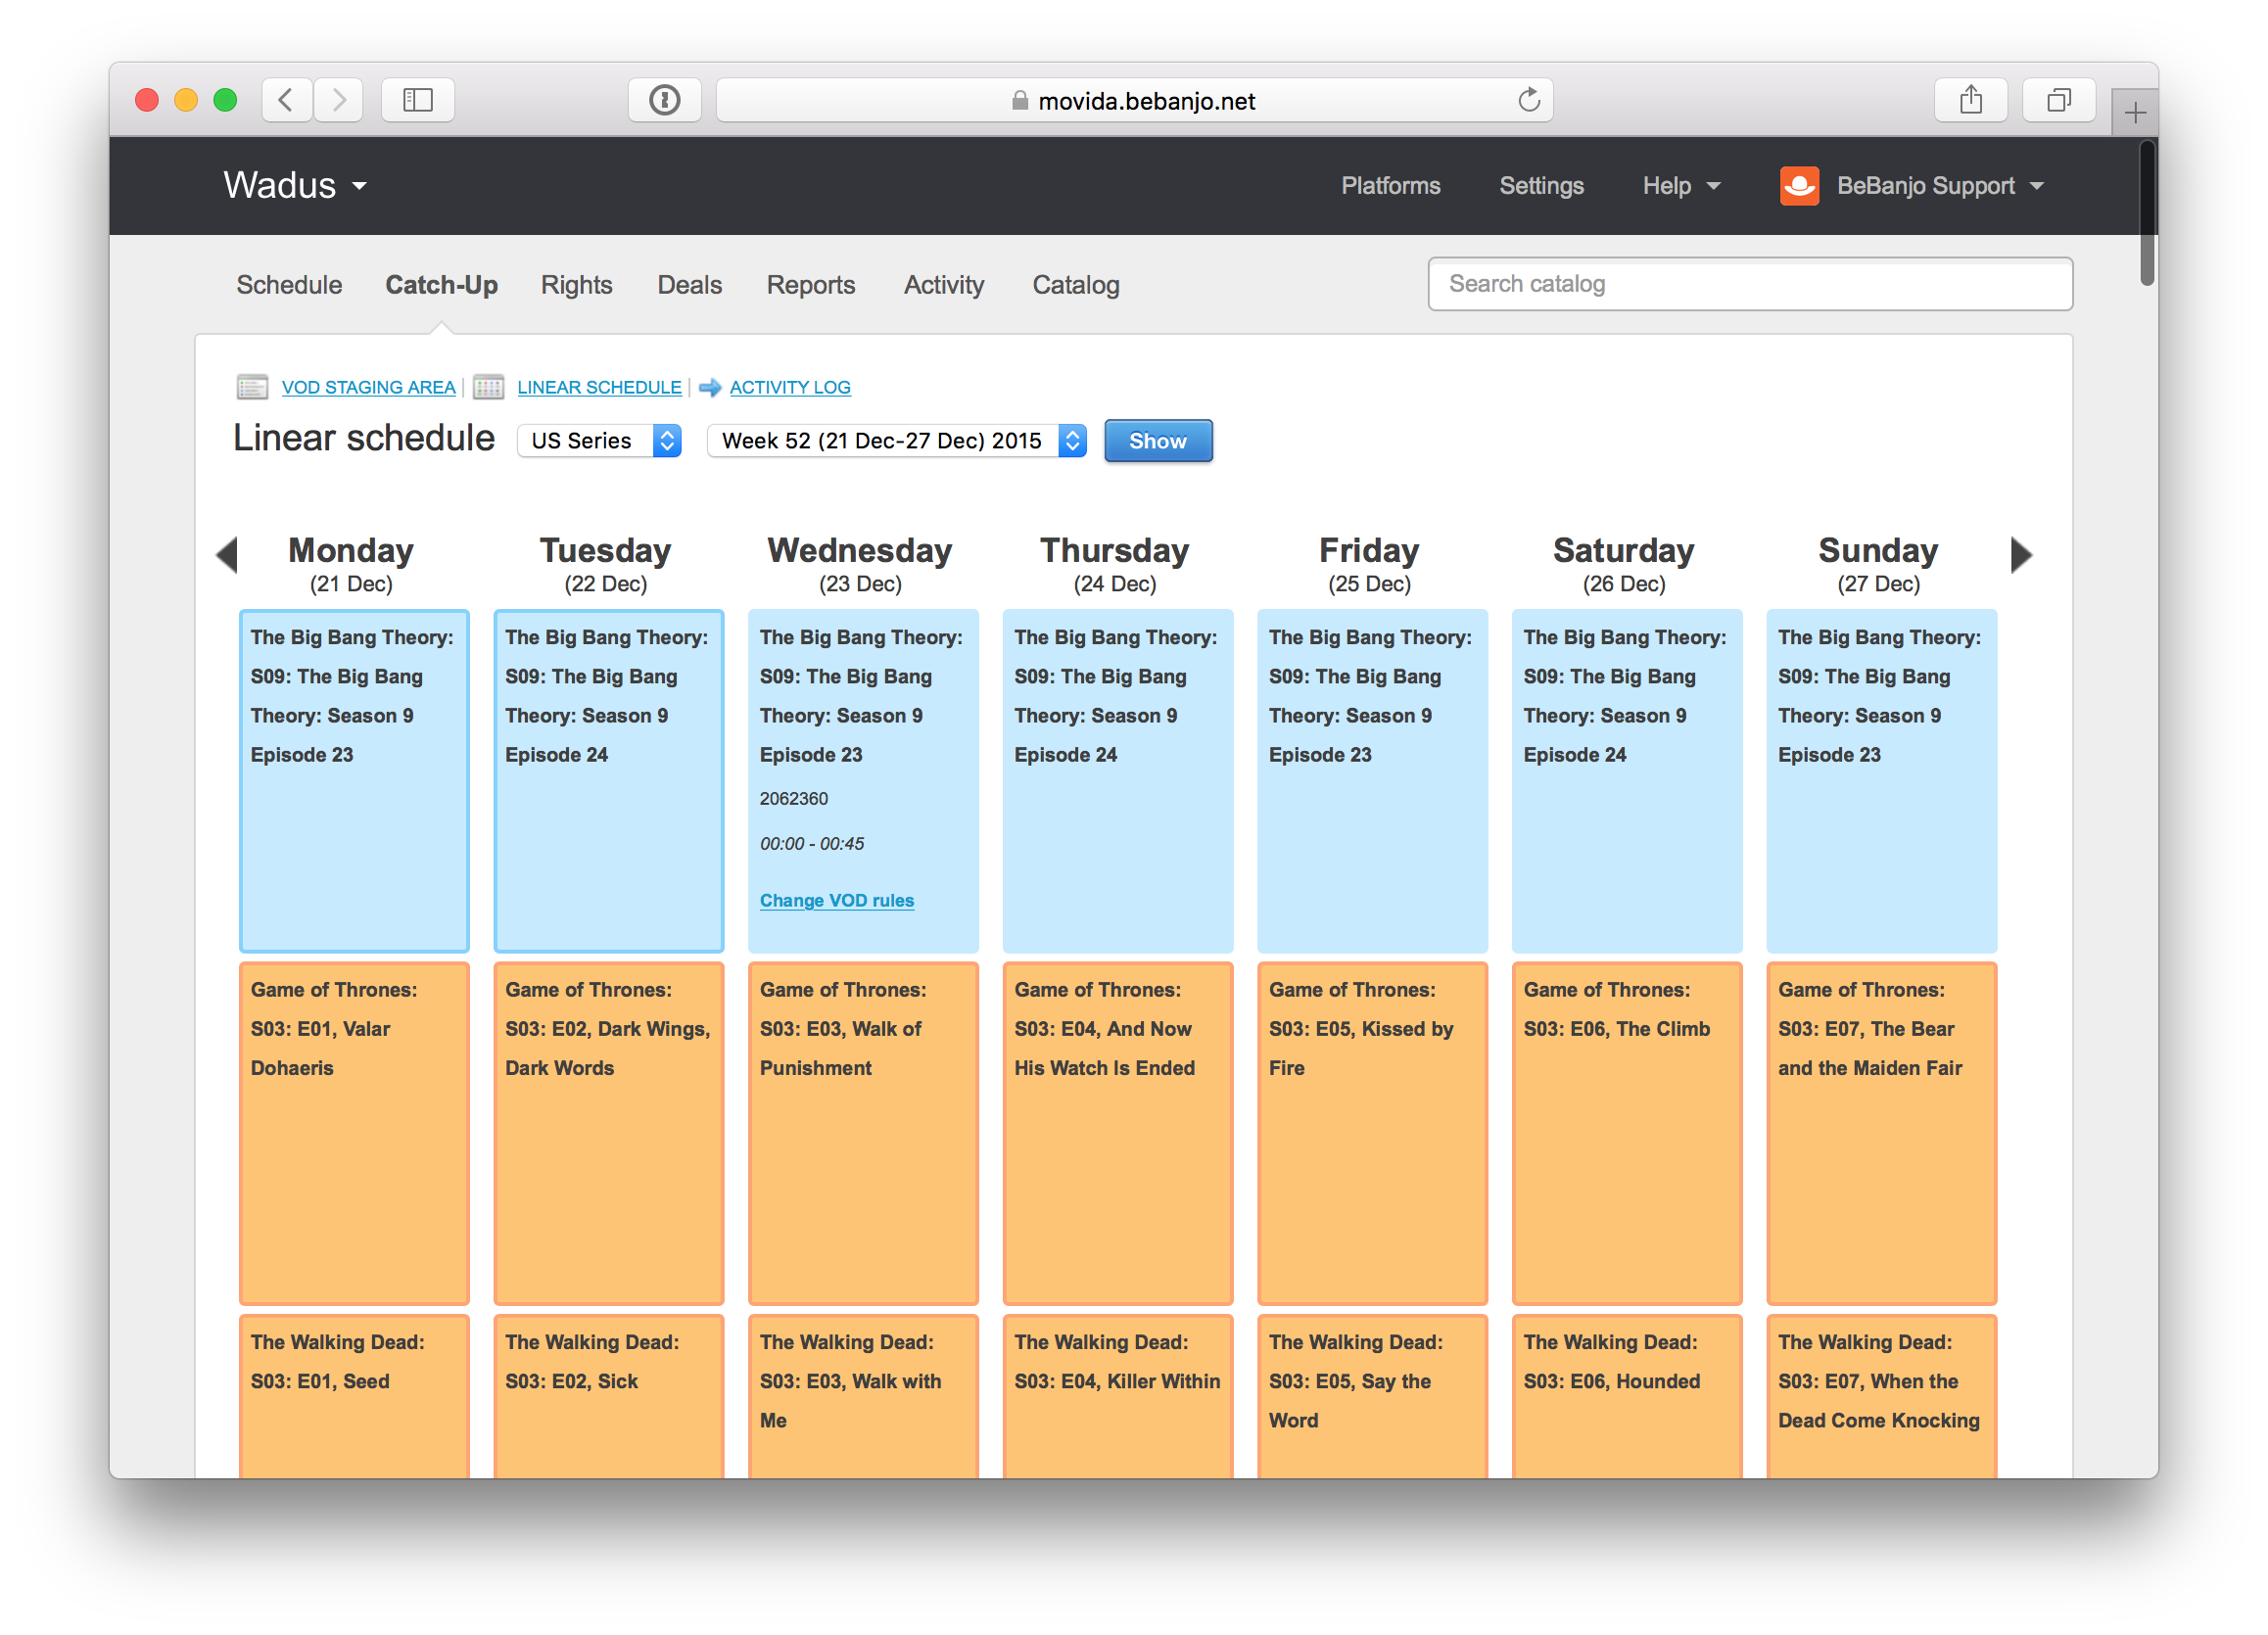The width and height of the screenshot is (2268, 1635).
Task: Select The Walking Dead E07 Dead Come Knocking
Action: click(x=1881, y=1397)
